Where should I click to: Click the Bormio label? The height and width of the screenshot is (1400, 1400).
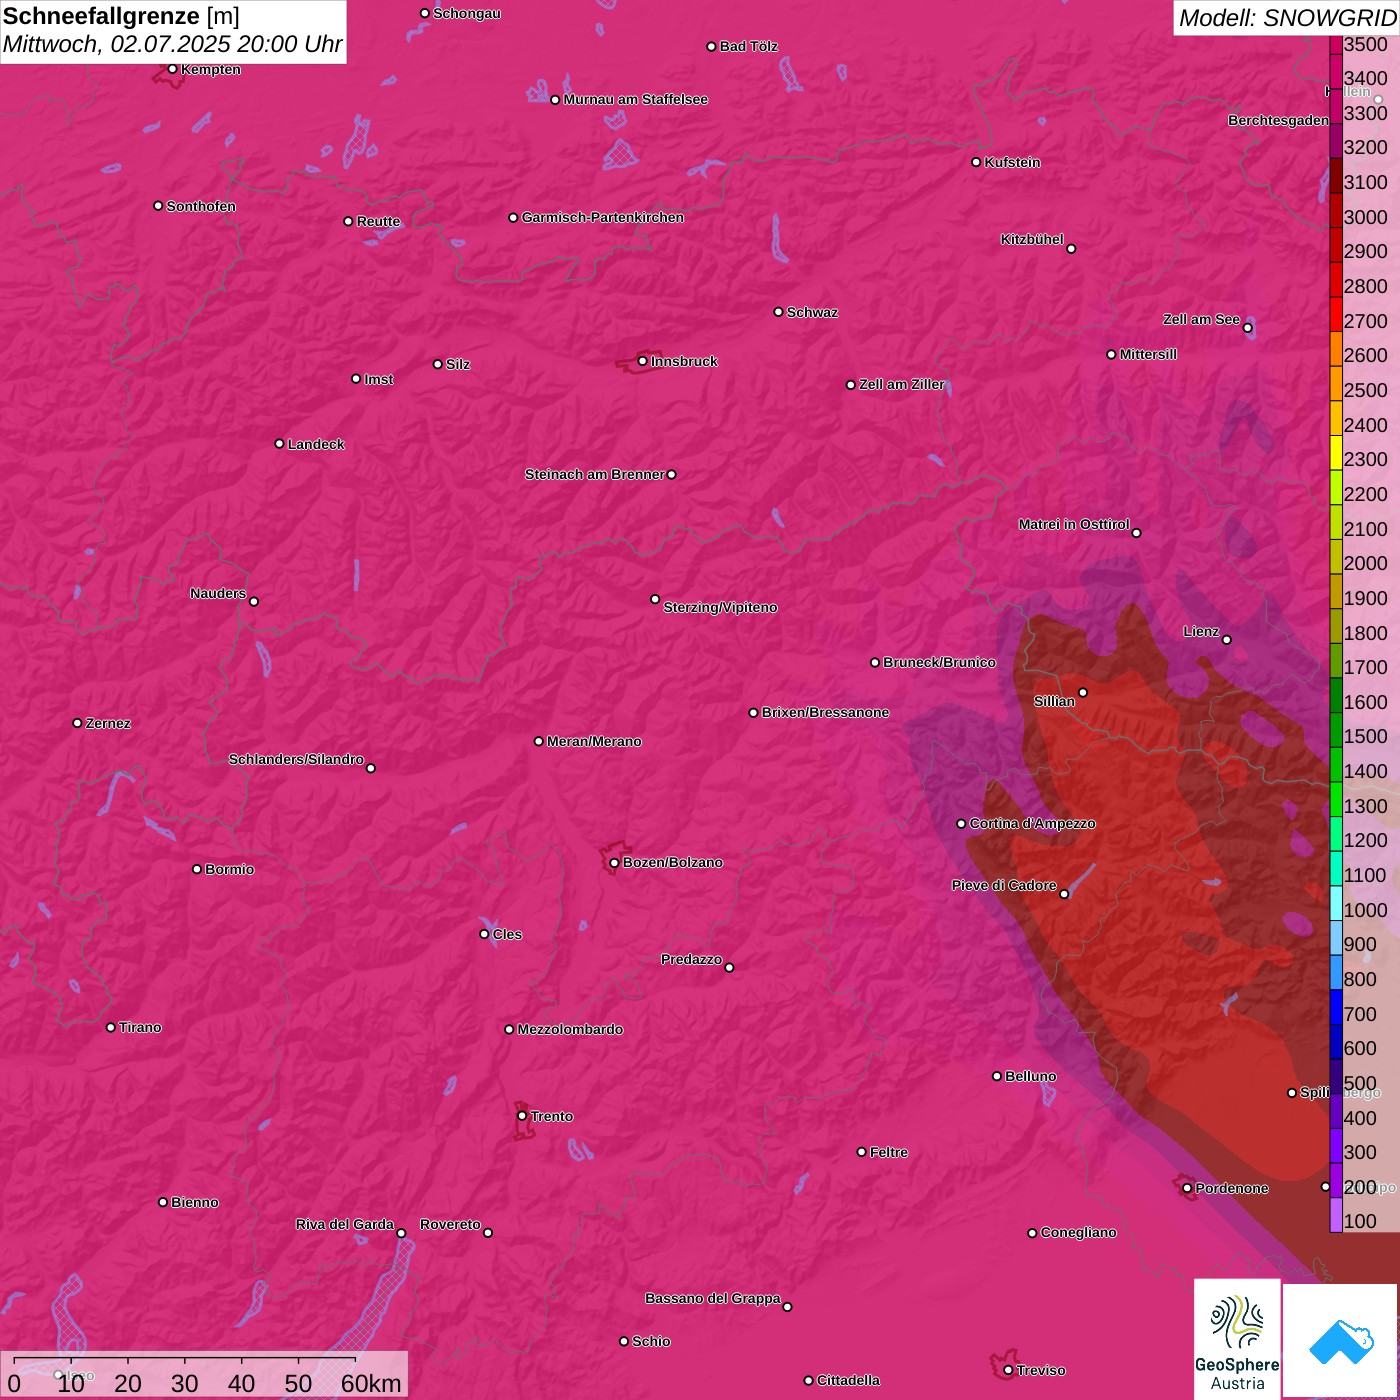229,869
